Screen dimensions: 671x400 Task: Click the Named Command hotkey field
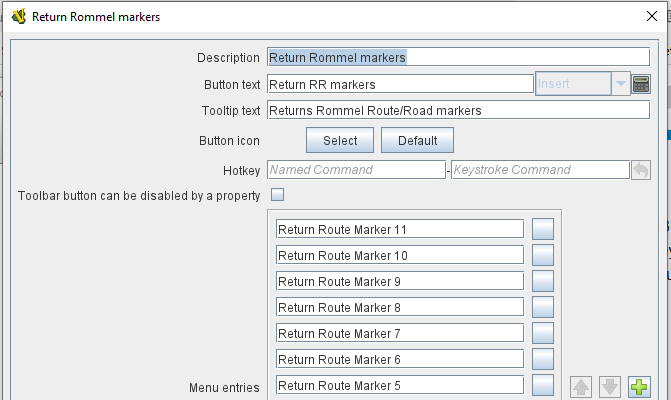pos(356,169)
